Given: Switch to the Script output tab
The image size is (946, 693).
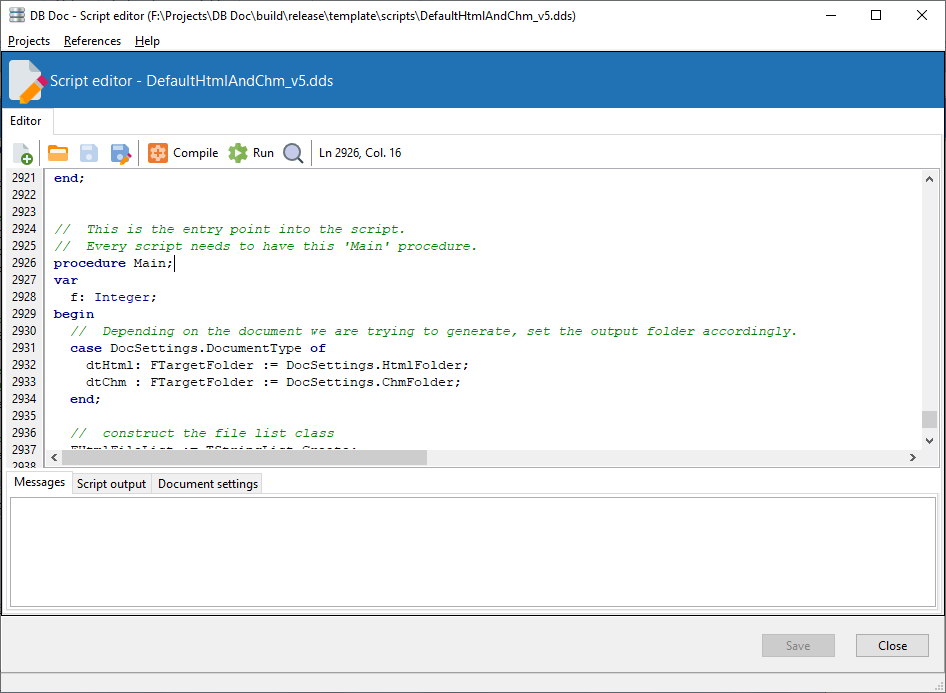Looking at the screenshot, I should 111,484.
